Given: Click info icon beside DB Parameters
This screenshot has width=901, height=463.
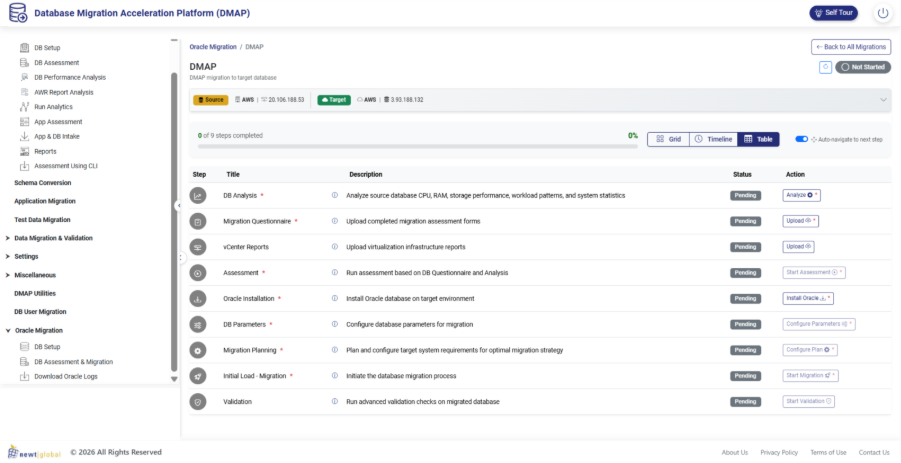Looking at the screenshot, I should 334,325.
